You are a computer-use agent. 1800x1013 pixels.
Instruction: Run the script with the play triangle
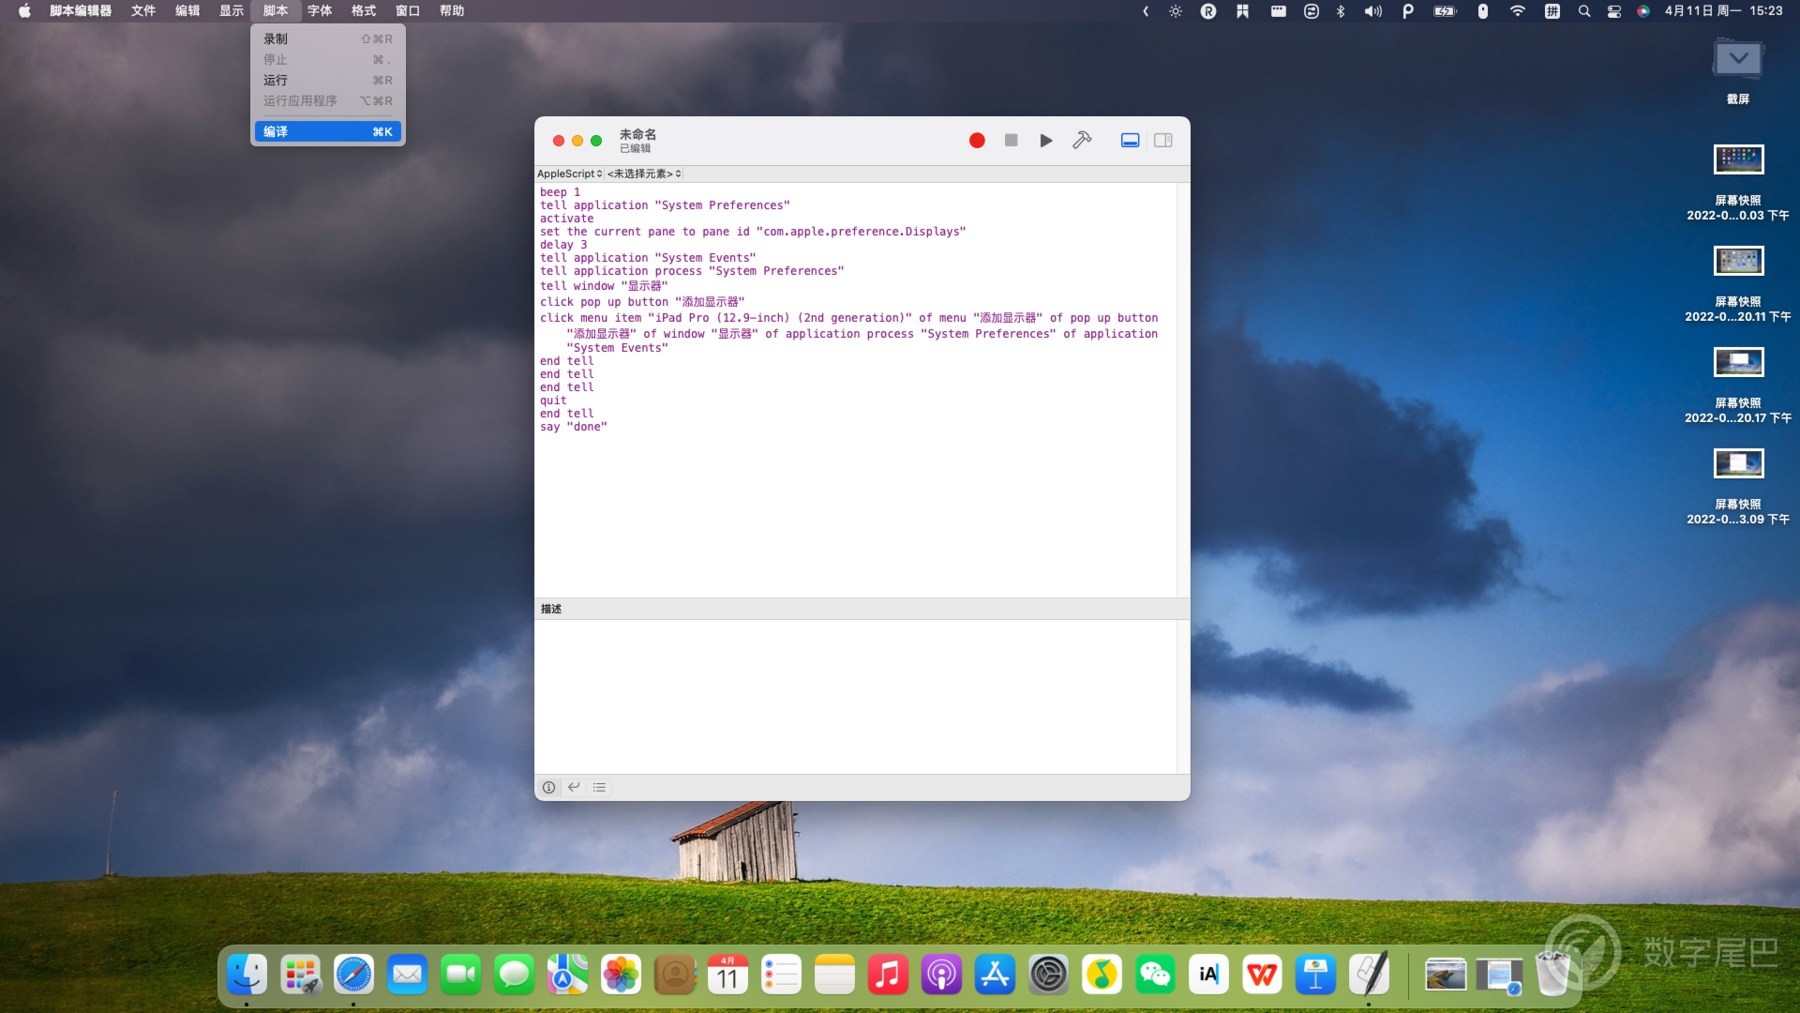pyautogui.click(x=1046, y=141)
